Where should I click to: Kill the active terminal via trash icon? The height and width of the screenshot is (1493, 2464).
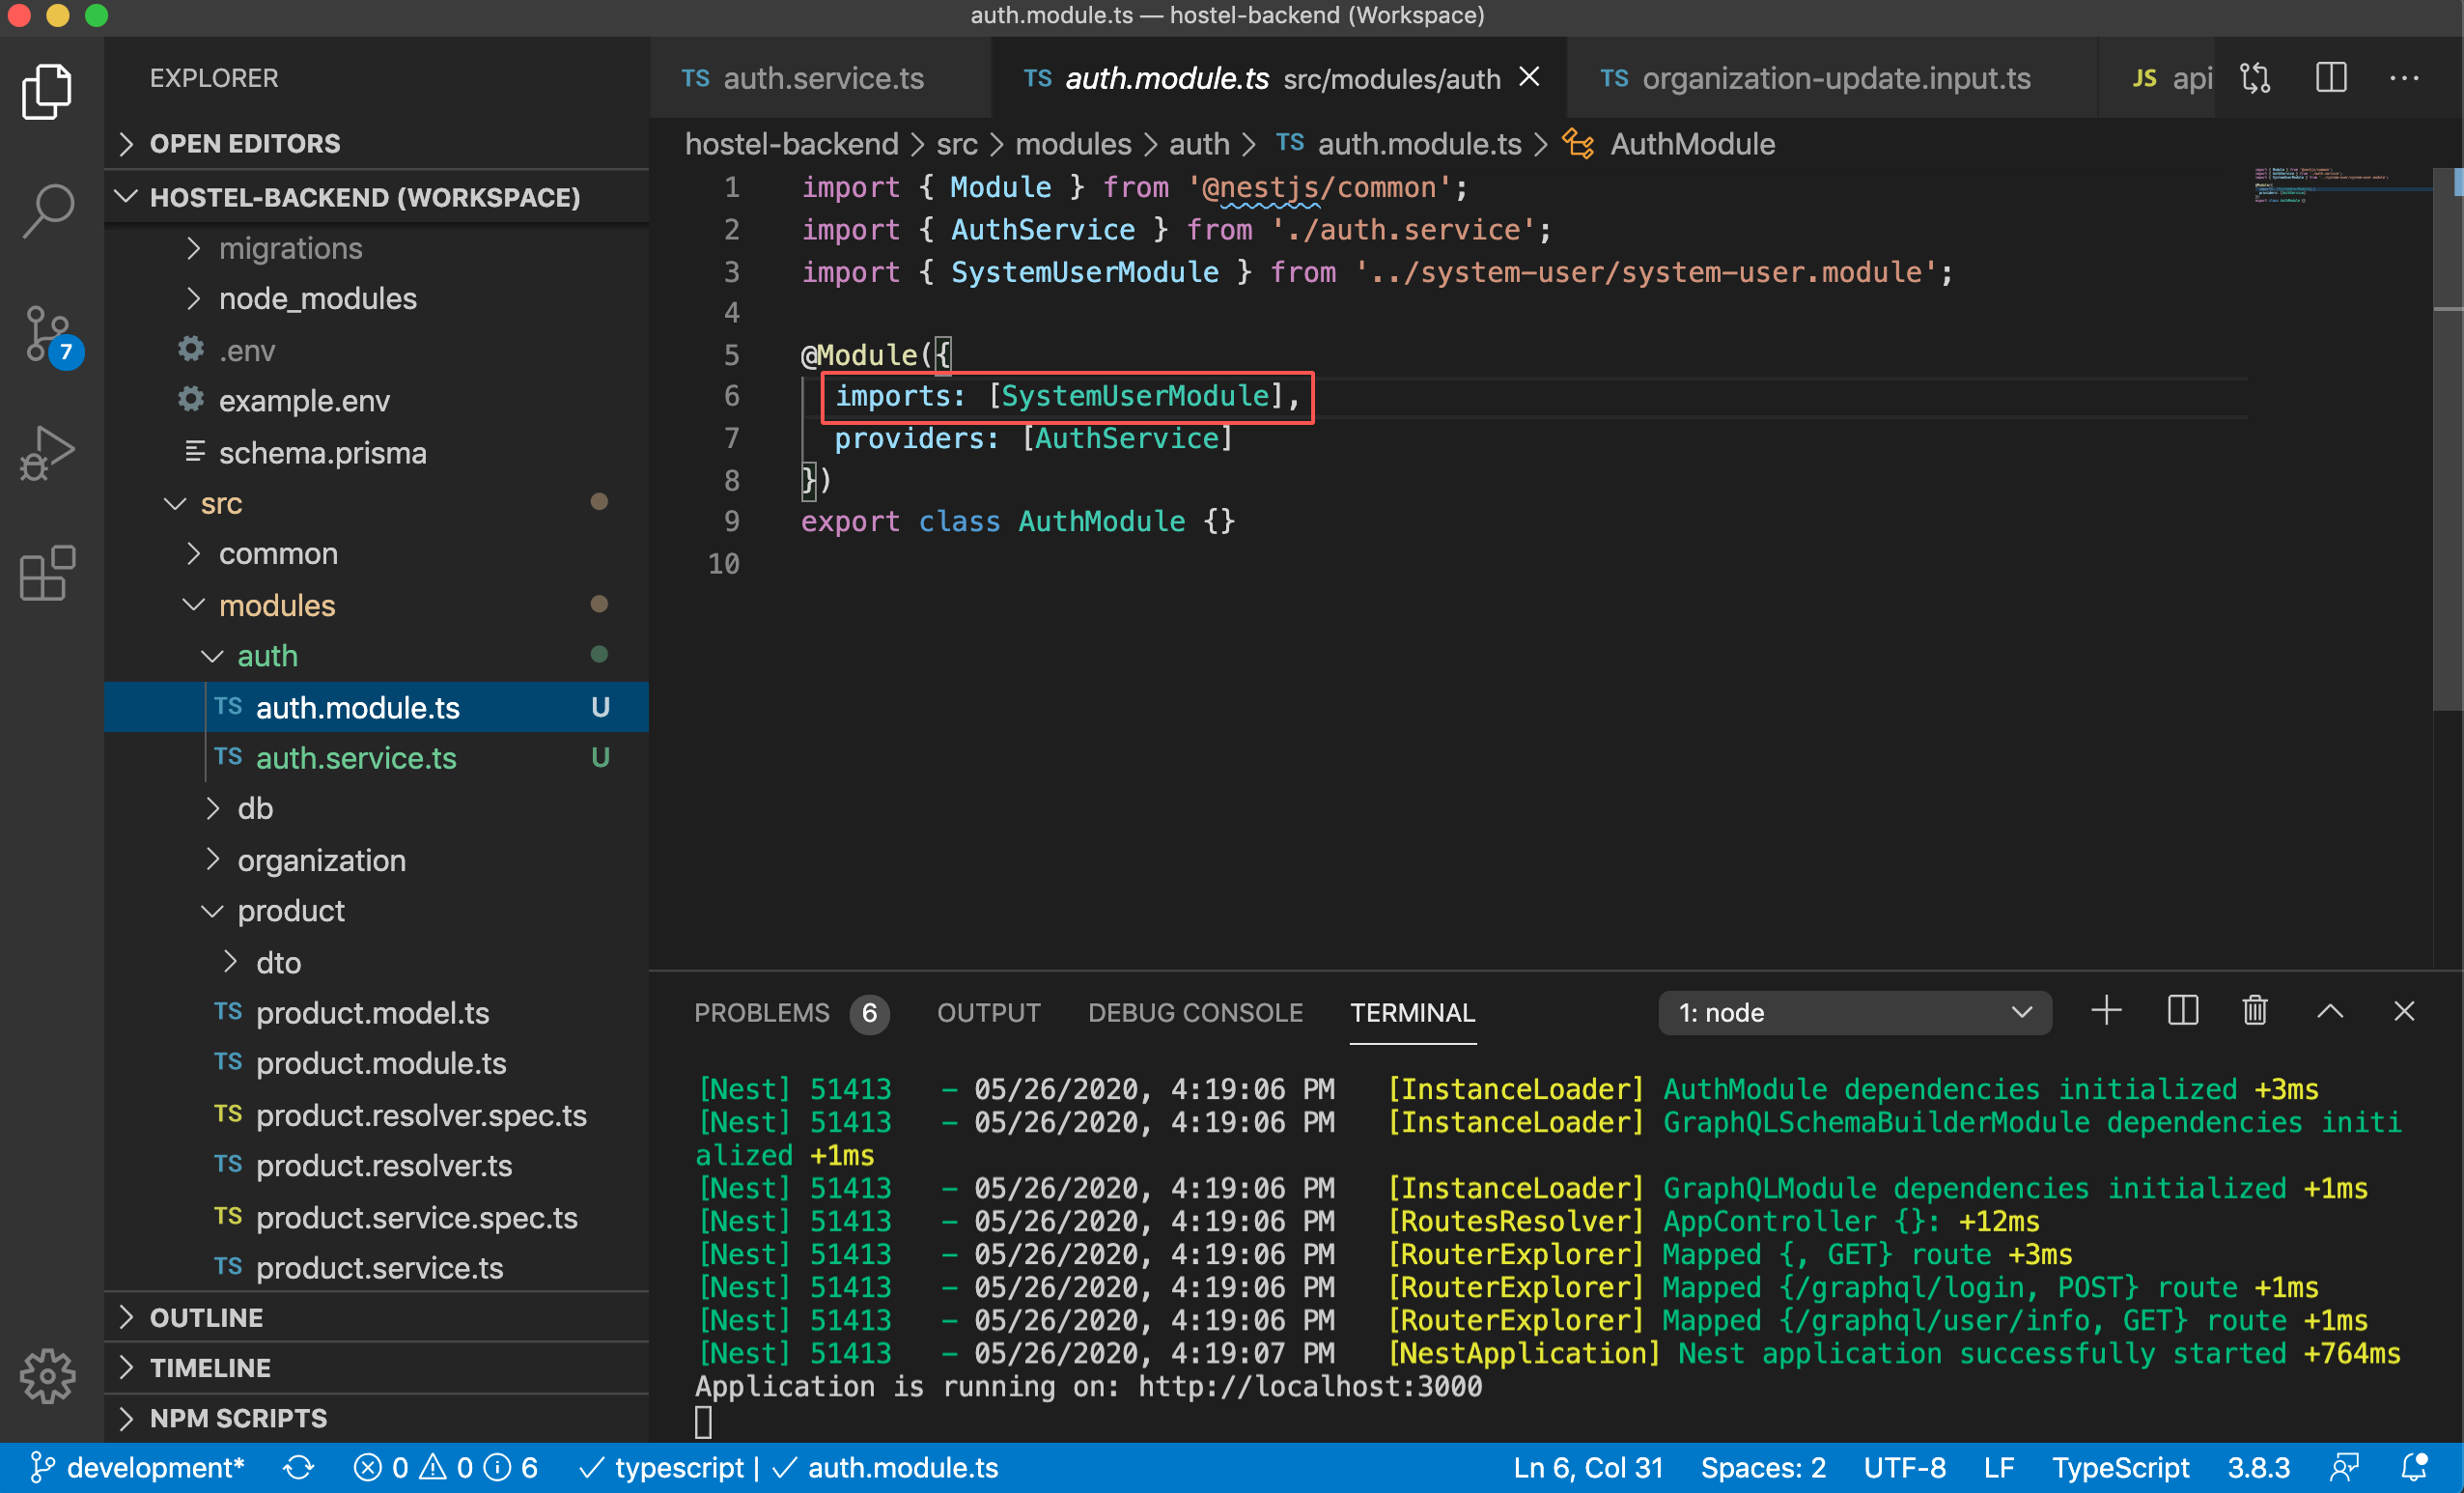(x=2254, y=1011)
